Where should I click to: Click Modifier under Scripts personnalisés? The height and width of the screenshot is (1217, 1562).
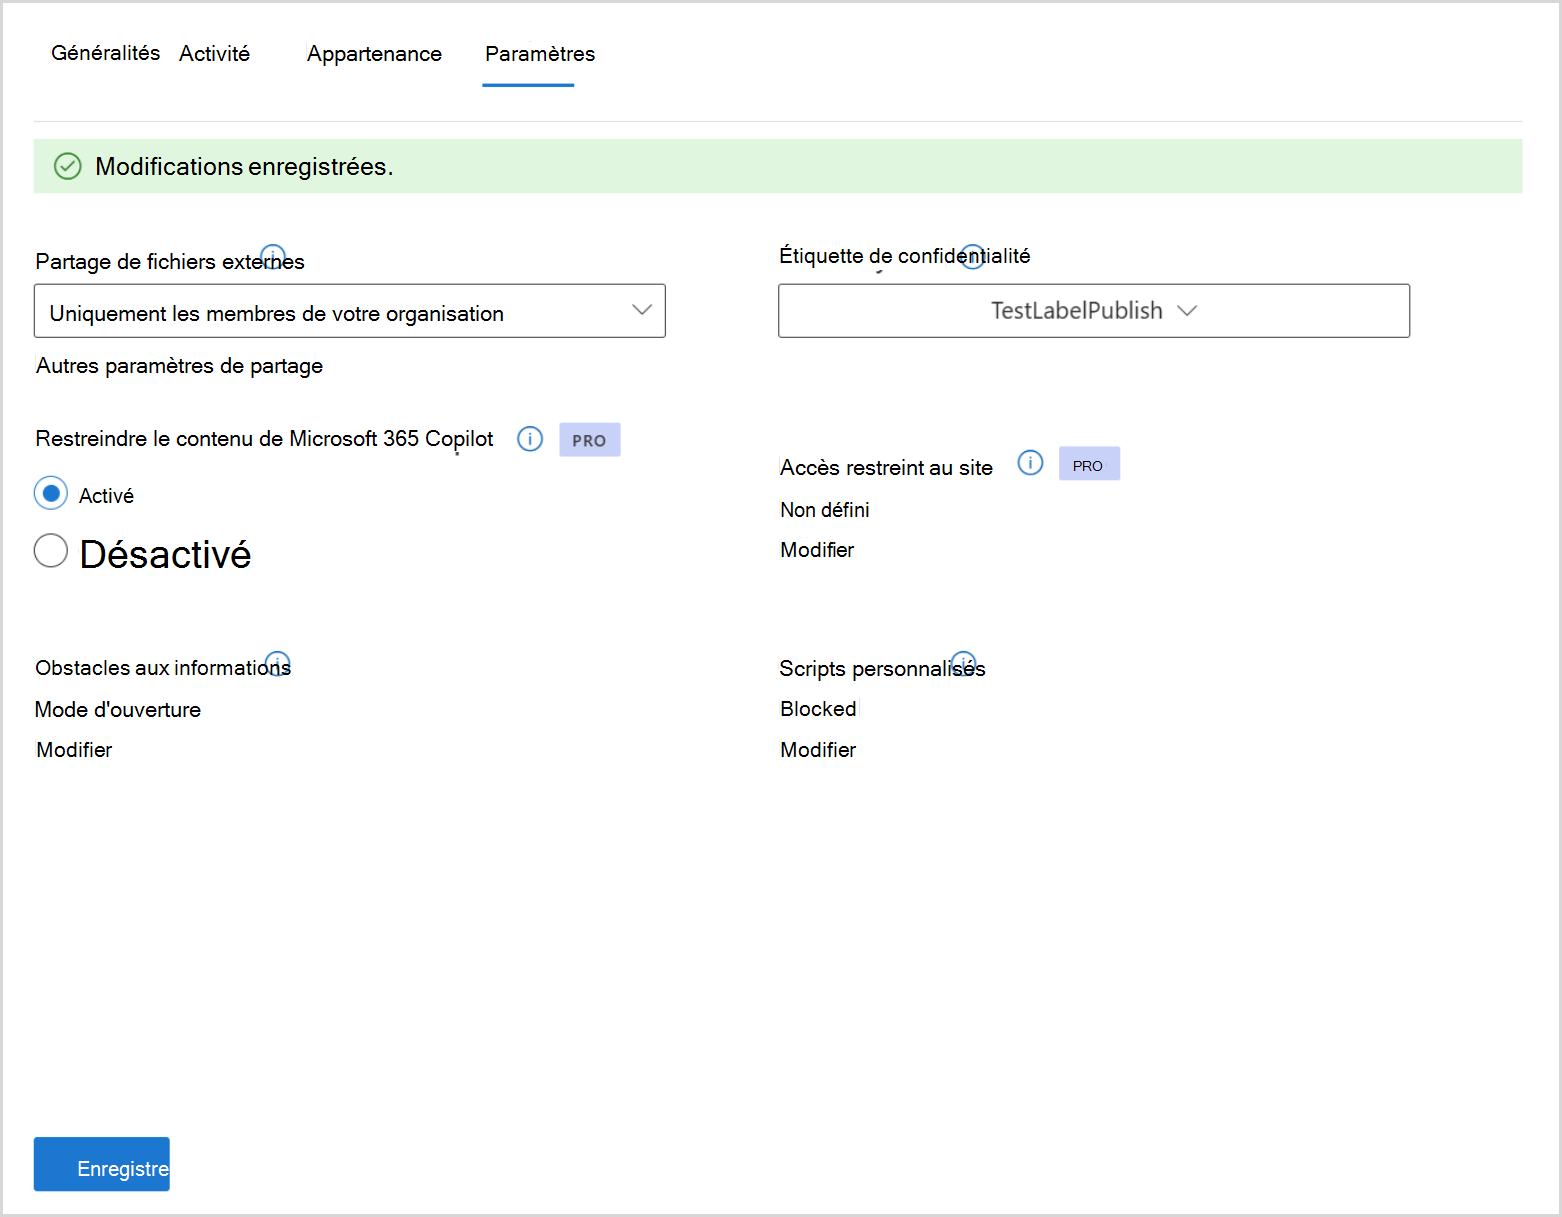(x=818, y=750)
